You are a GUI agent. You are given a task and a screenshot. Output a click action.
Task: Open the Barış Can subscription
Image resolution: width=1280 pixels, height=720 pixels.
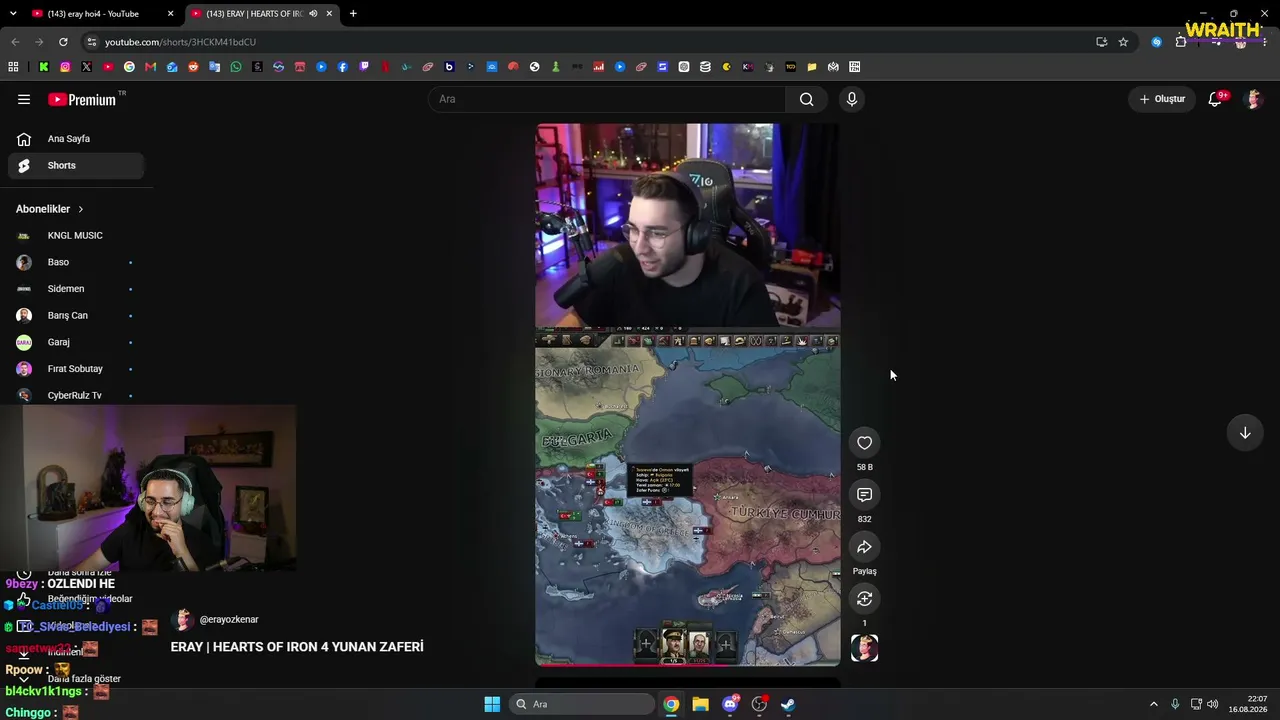(x=76, y=316)
